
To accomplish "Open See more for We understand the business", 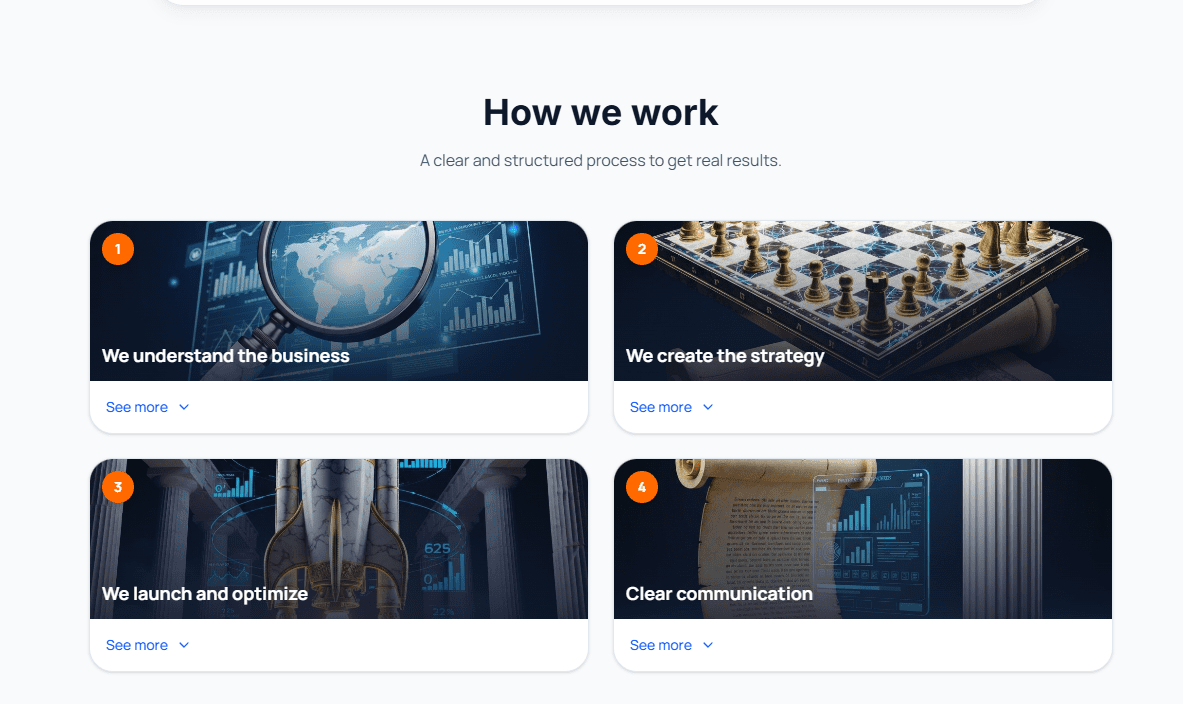I will [x=137, y=407].
